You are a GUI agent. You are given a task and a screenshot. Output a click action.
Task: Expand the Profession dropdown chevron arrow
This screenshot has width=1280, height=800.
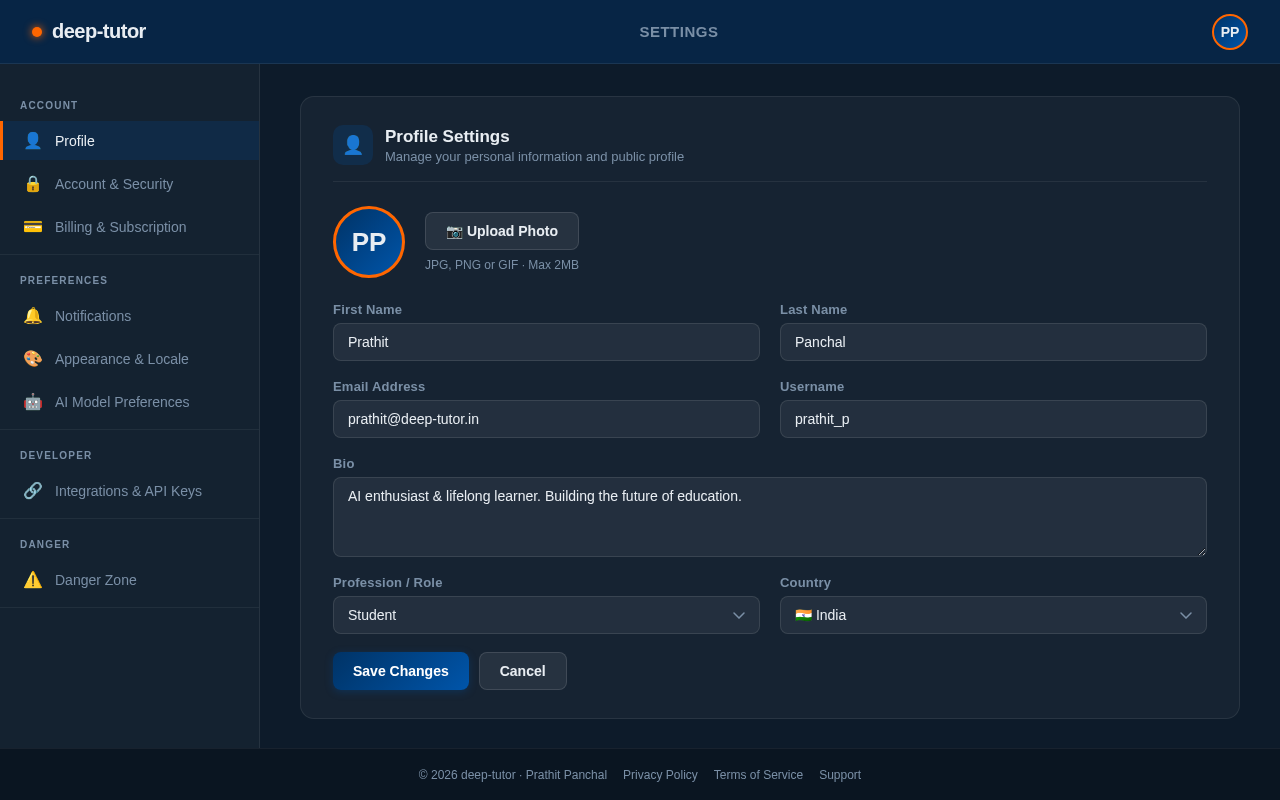(739, 615)
